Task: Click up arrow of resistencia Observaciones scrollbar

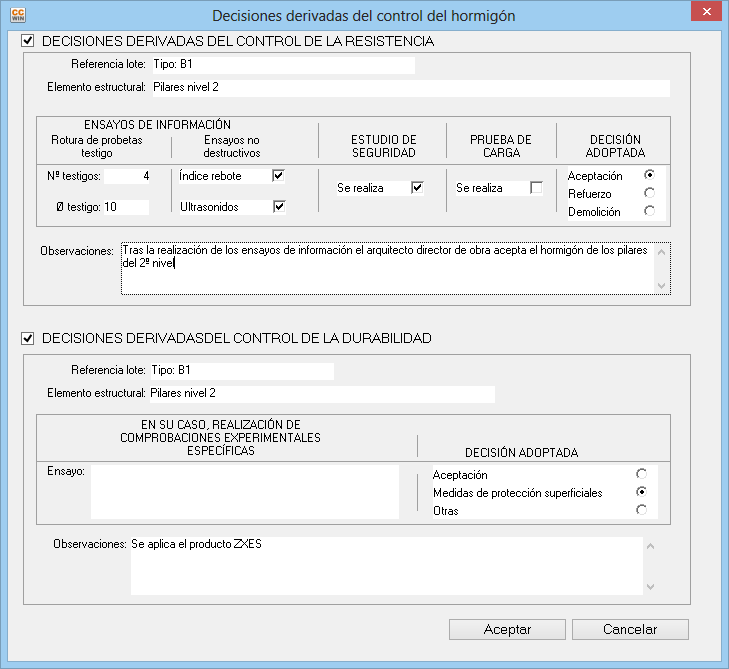Action: click(x=661, y=252)
